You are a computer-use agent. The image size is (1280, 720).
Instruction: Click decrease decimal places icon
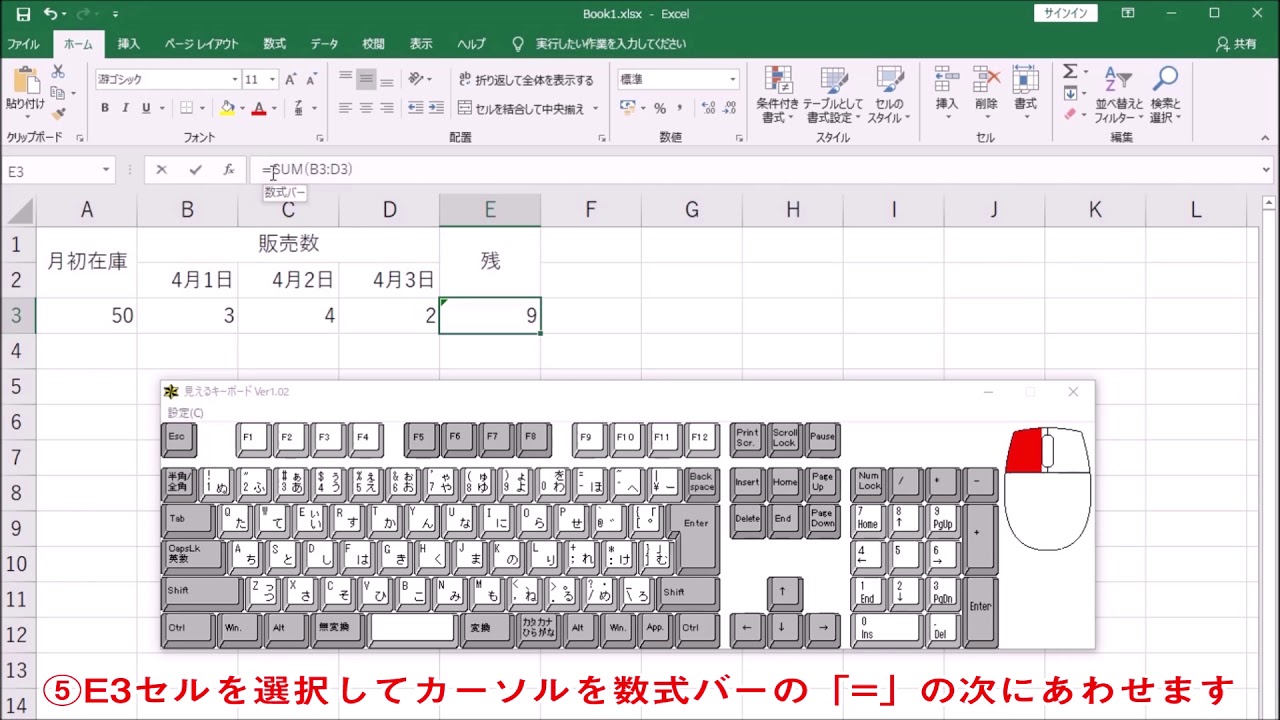tap(730, 108)
